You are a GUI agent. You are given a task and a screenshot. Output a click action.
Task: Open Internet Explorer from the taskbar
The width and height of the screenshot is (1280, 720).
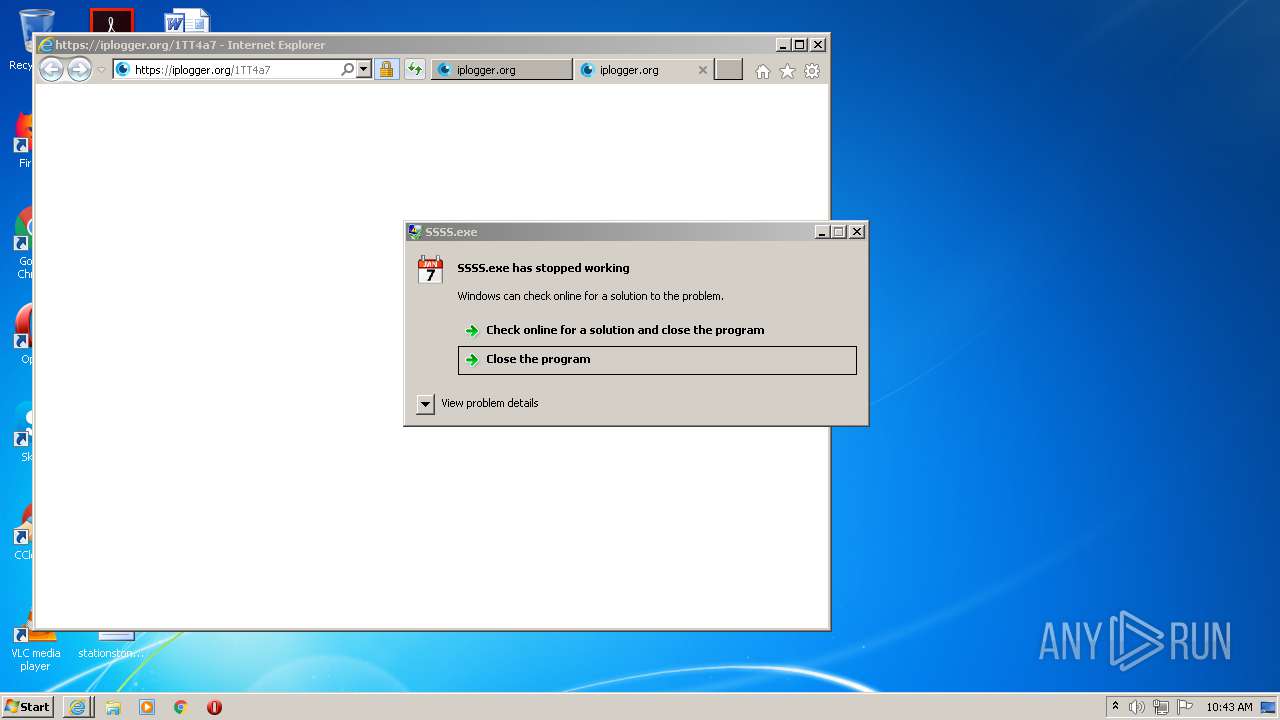pos(78,707)
